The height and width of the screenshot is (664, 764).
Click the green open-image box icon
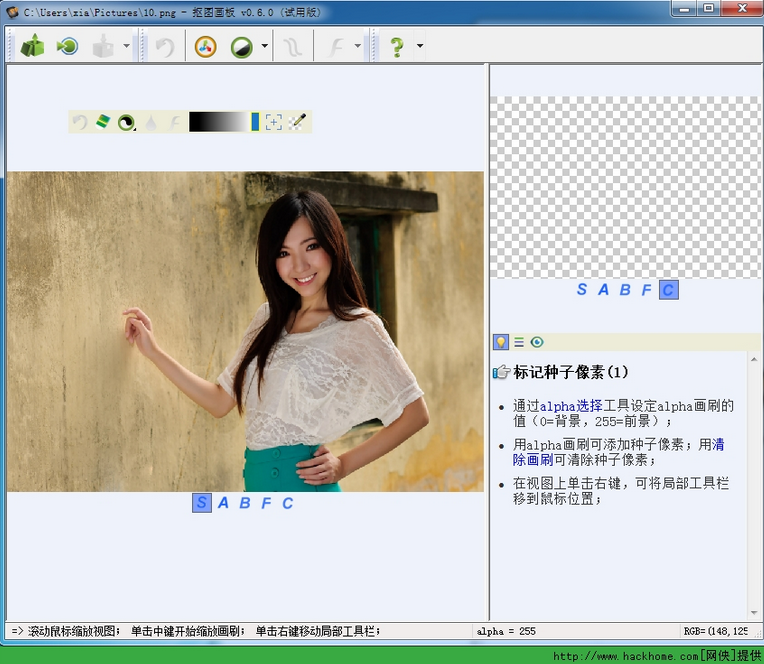click(x=33, y=46)
